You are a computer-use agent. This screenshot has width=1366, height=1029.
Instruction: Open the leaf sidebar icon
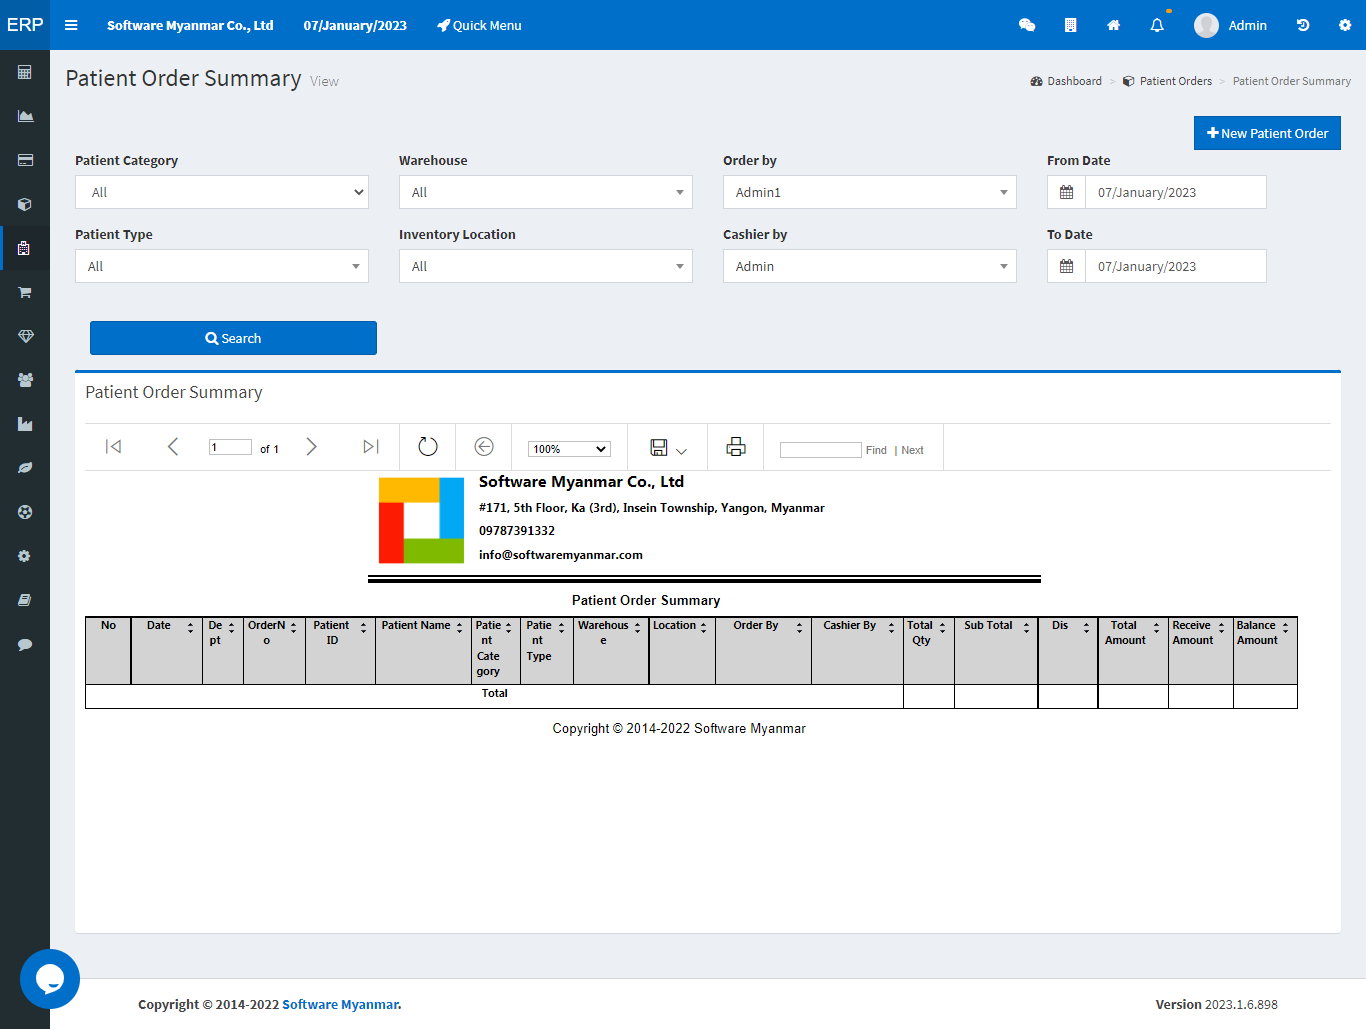25,468
